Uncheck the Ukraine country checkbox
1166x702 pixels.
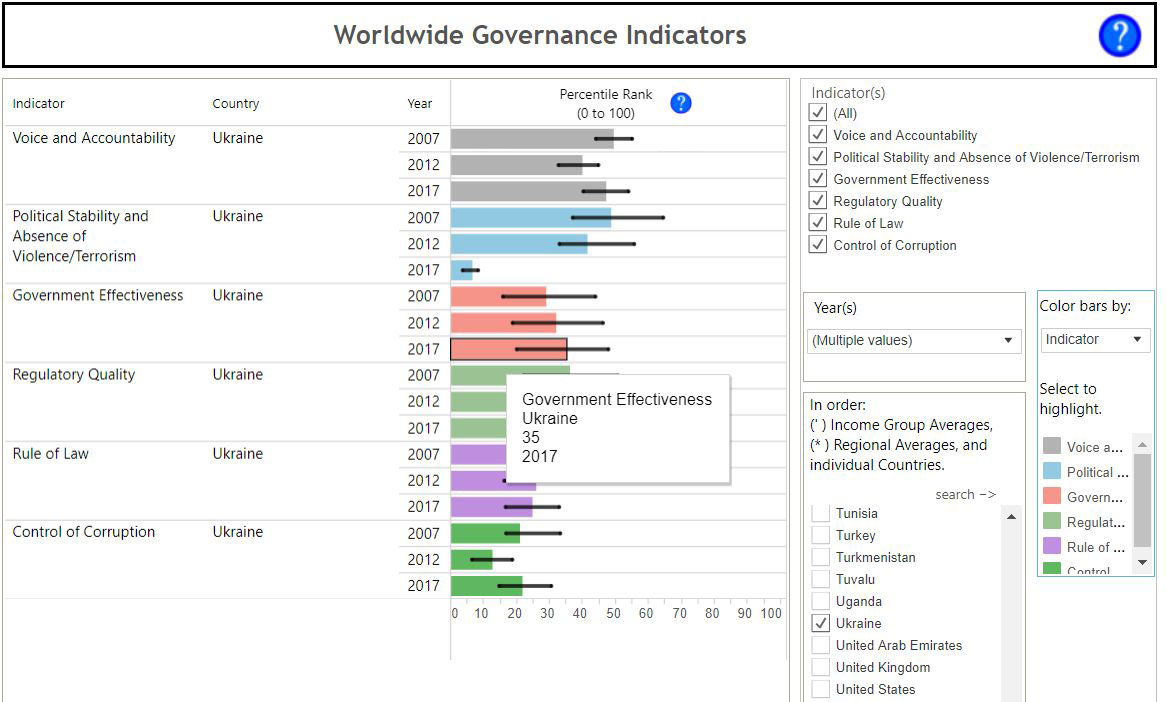pos(820,623)
